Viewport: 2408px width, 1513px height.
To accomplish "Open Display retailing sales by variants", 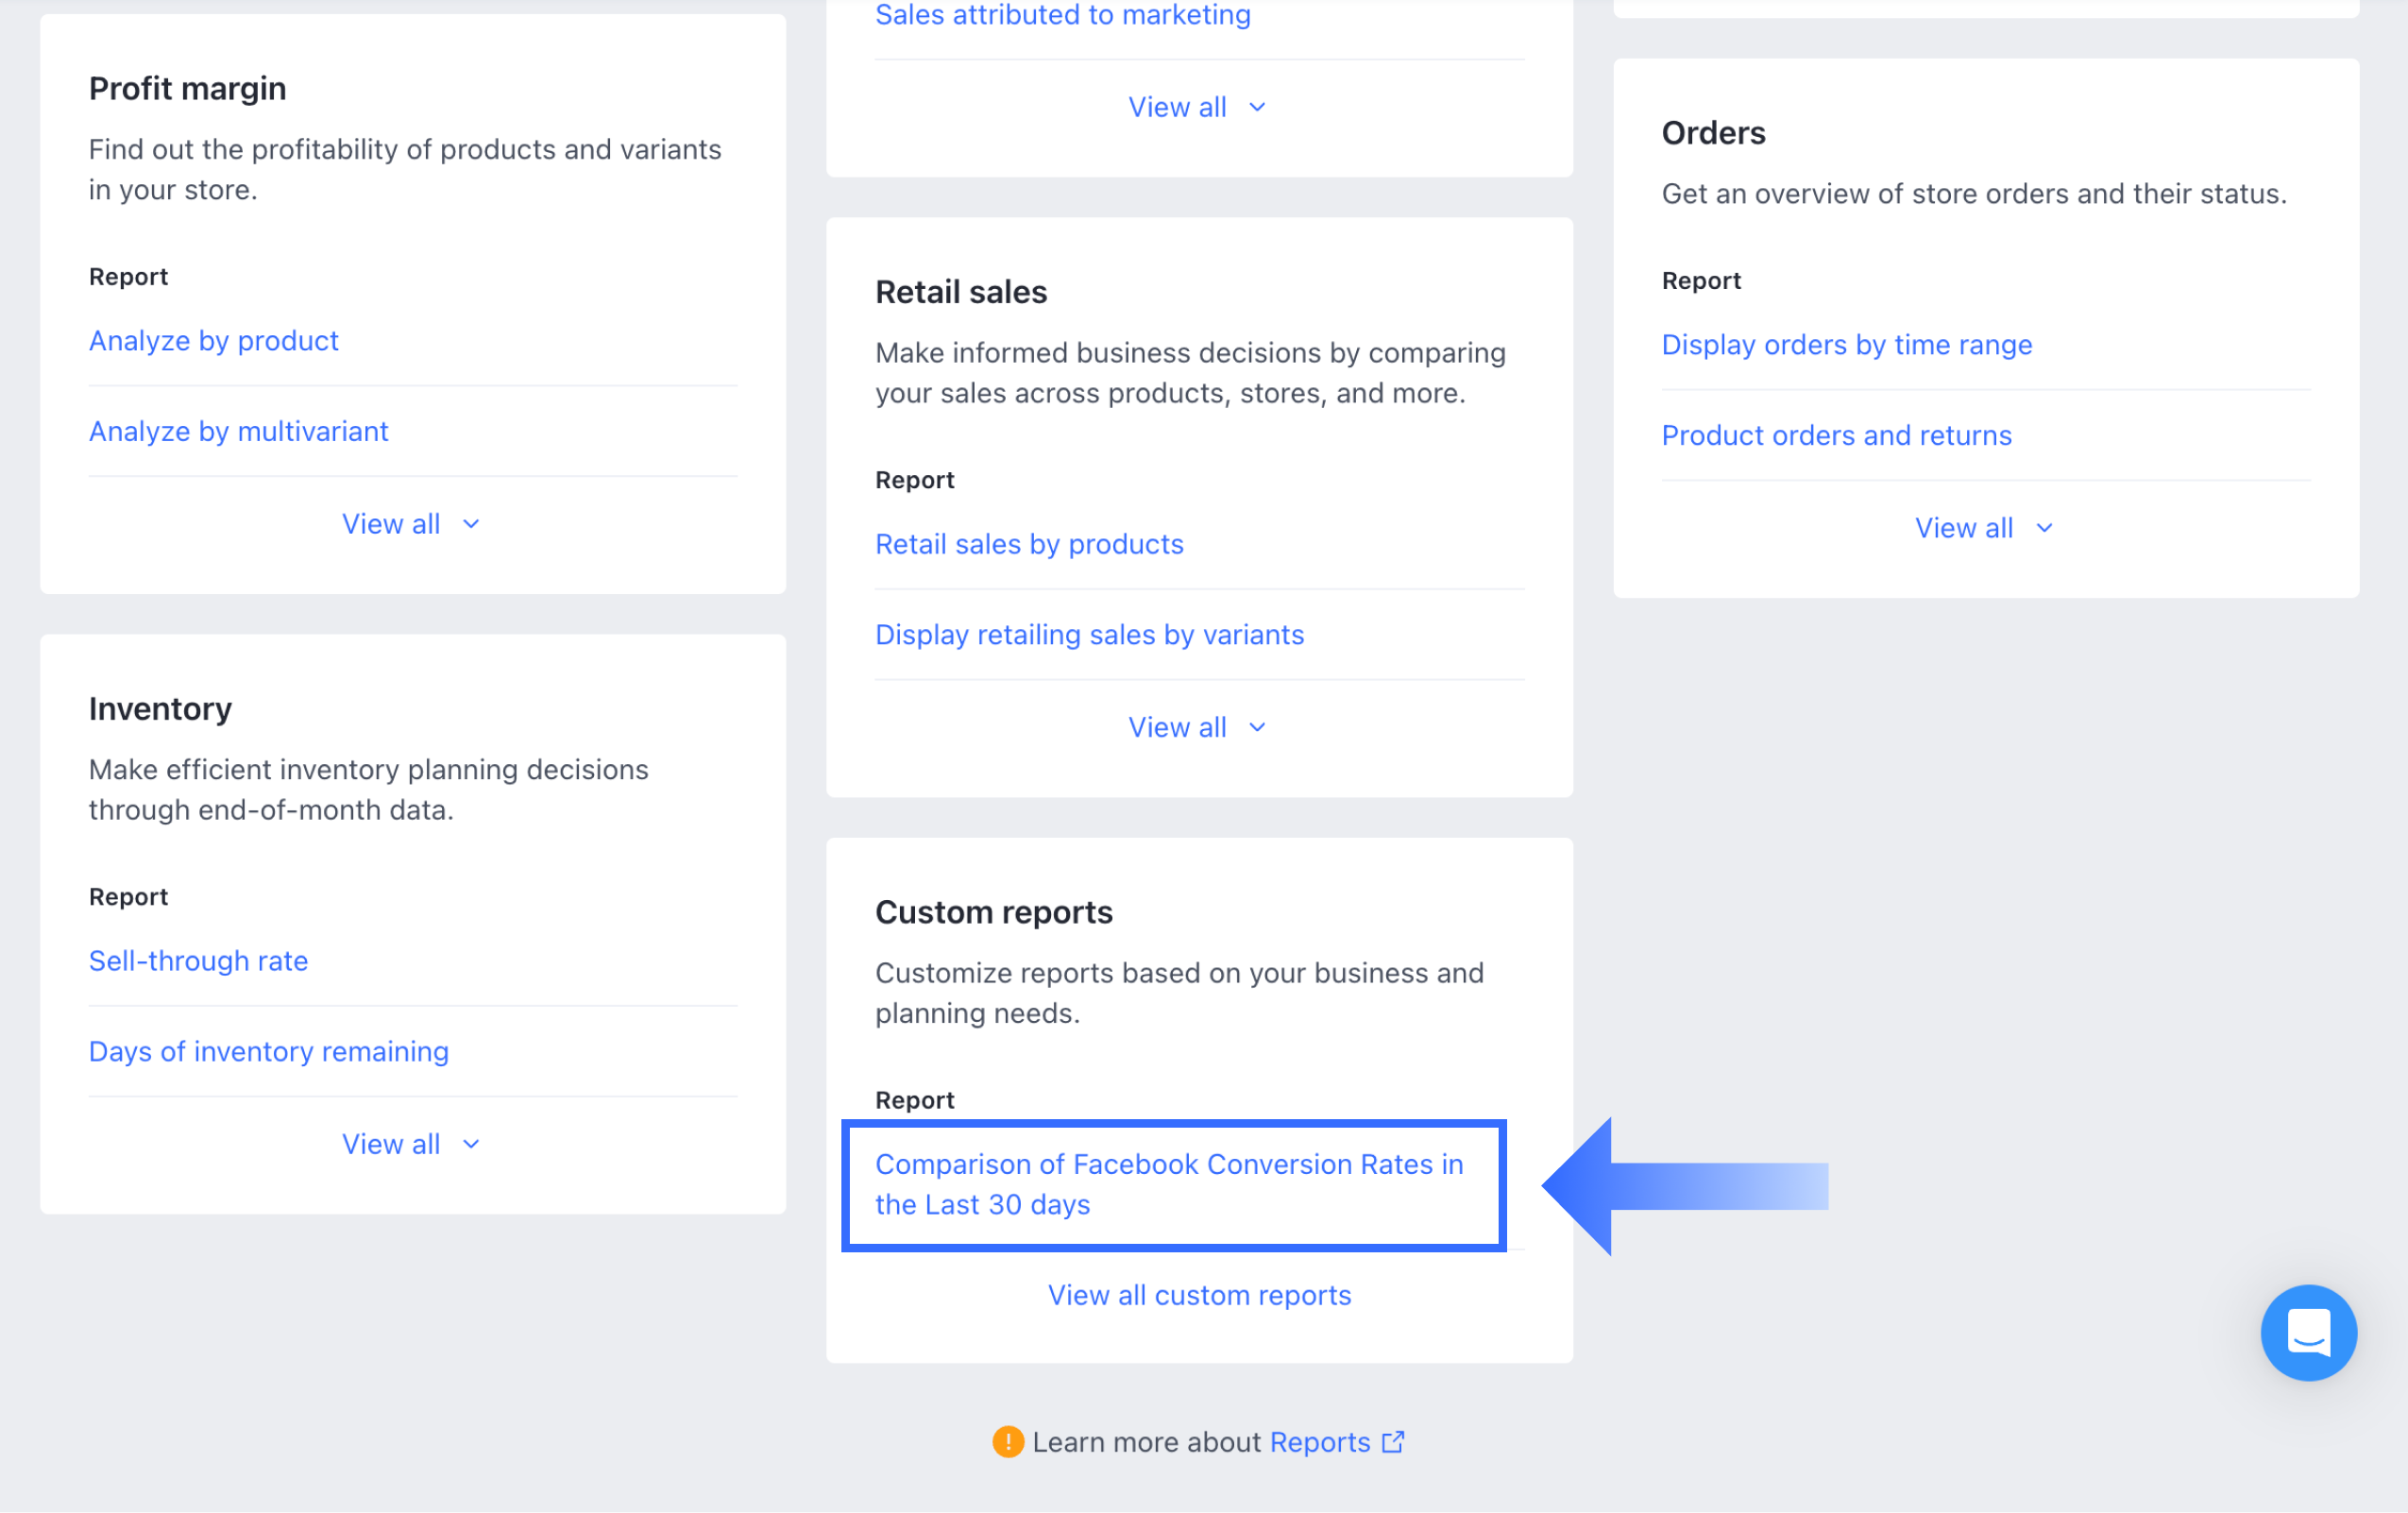I will (x=1089, y=635).
